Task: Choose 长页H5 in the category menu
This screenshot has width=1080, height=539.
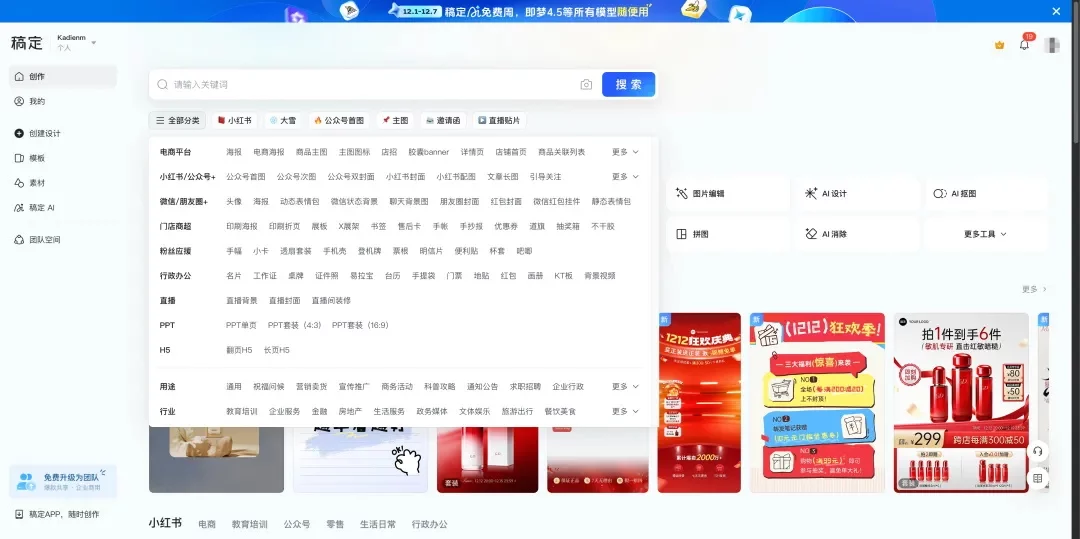Action: [277, 350]
